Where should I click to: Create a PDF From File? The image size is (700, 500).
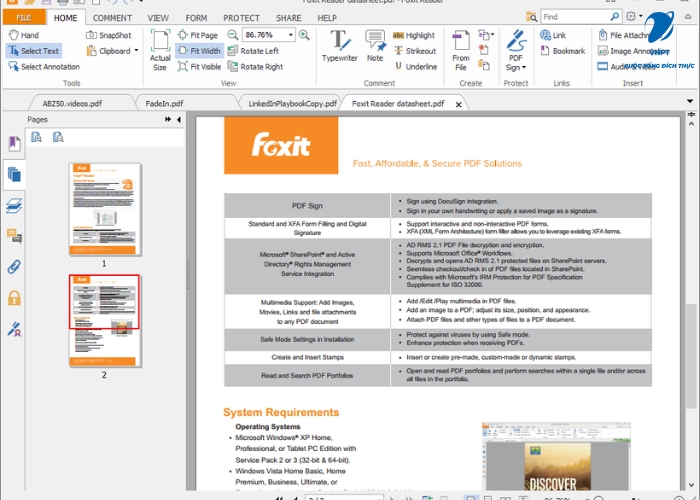click(x=461, y=50)
